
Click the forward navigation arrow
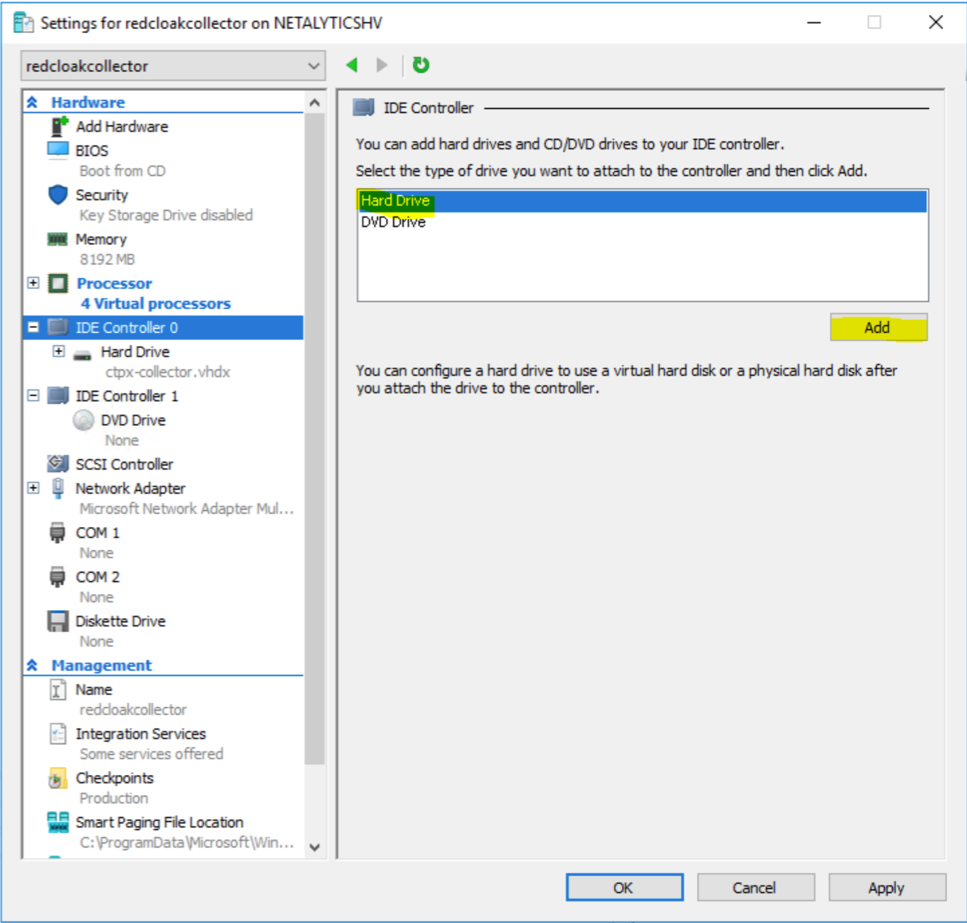point(382,65)
